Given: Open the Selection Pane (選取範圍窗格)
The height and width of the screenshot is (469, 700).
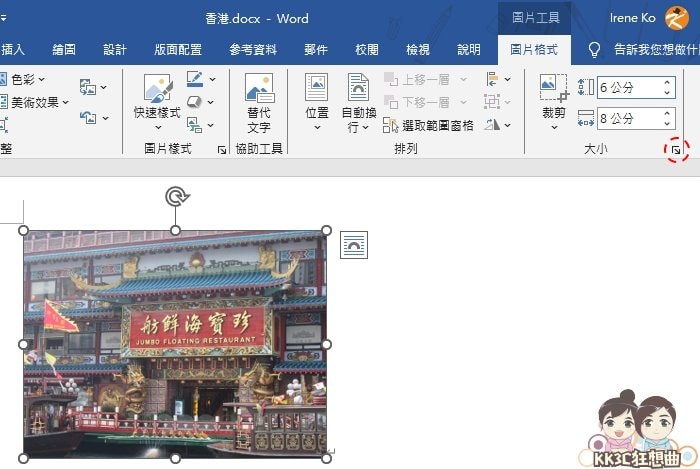Looking at the screenshot, I should [x=429, y=125].
